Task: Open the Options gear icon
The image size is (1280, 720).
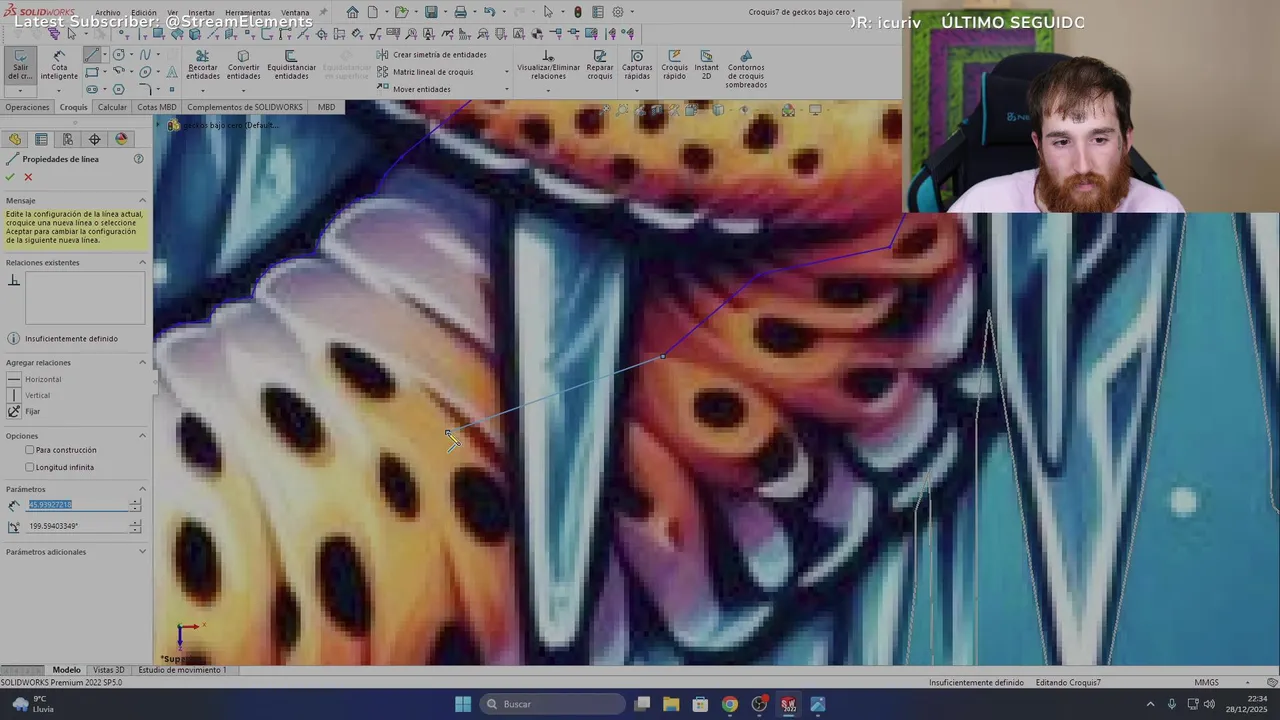Action: (618, 12)
